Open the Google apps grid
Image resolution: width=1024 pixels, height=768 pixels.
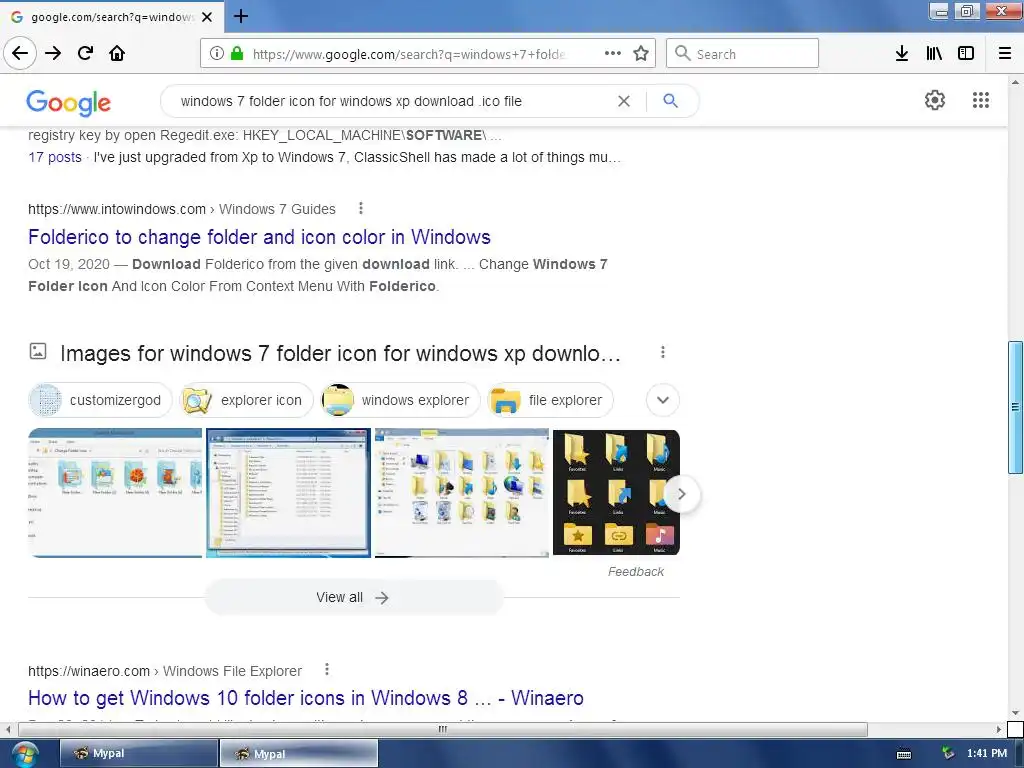pos(980,100)
